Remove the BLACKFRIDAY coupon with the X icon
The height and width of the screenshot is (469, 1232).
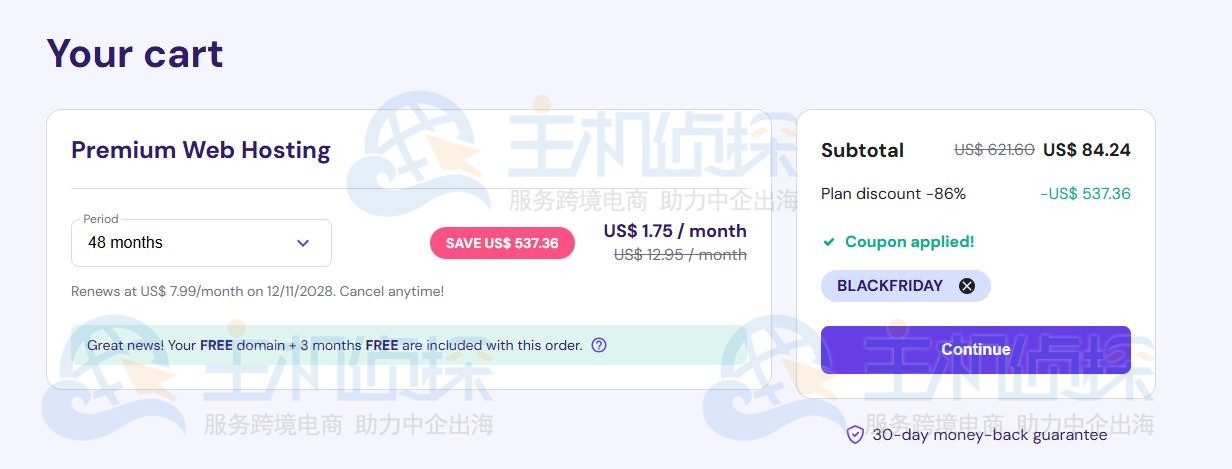coord(966,286)
